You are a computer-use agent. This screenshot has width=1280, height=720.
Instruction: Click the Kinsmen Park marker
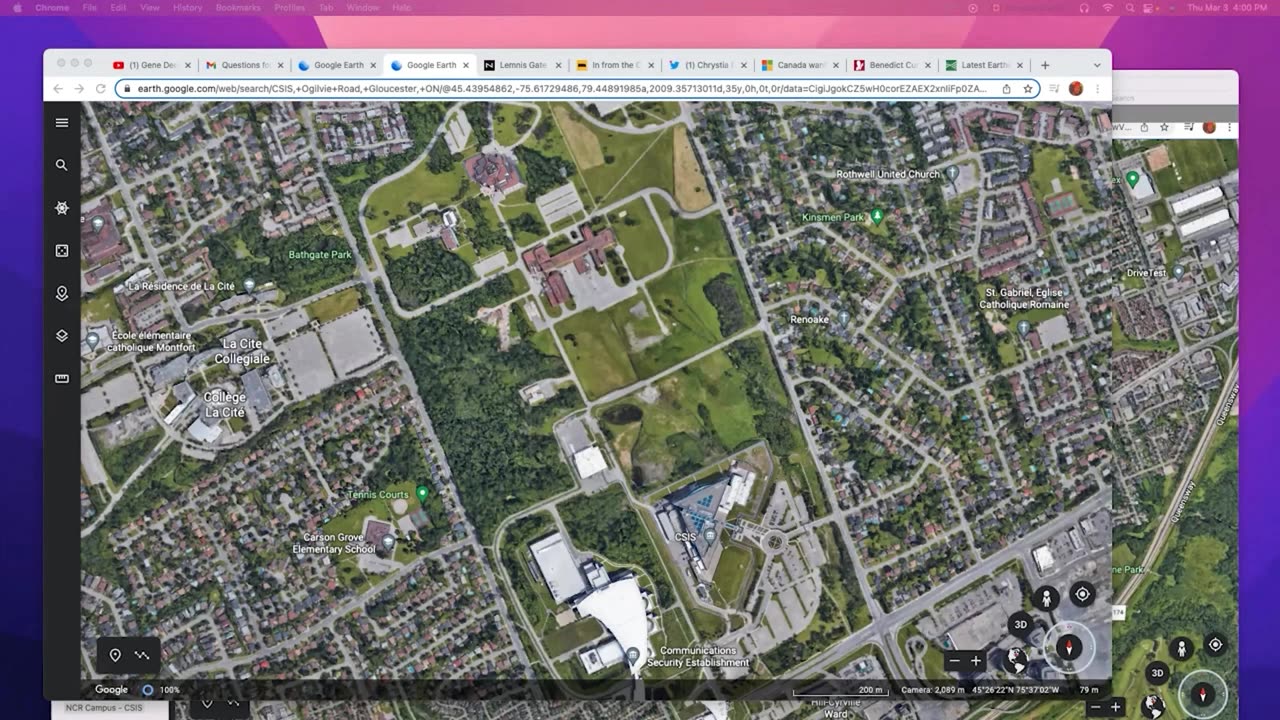[877, 216]
